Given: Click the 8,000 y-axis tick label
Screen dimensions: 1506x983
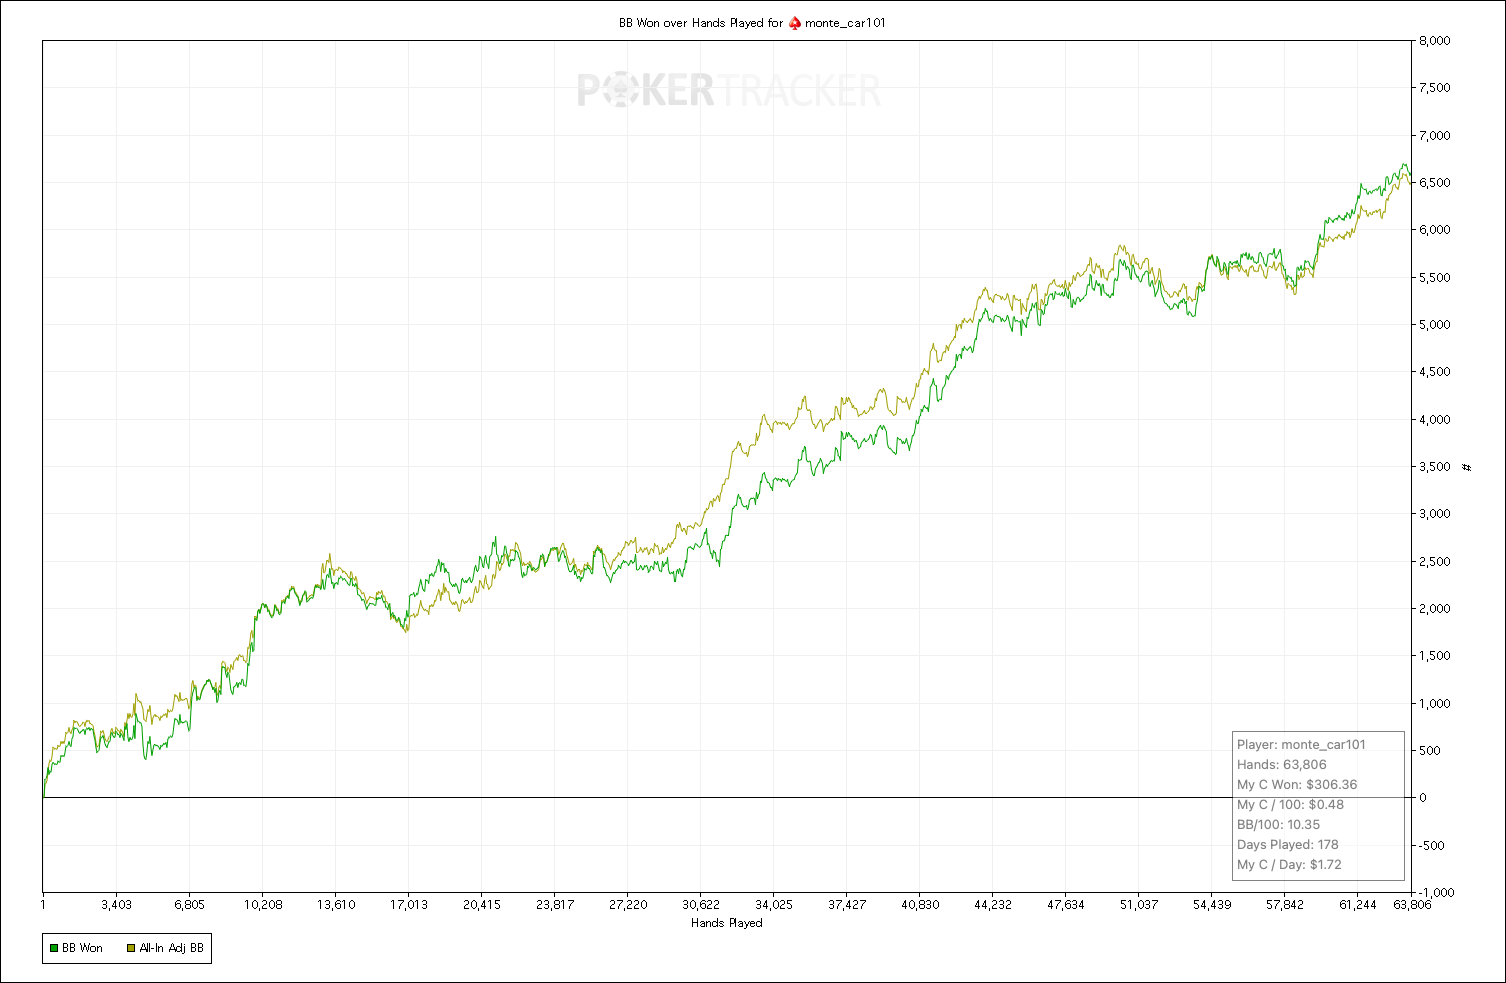Looking at the screenshot, I should [1435, 41].
